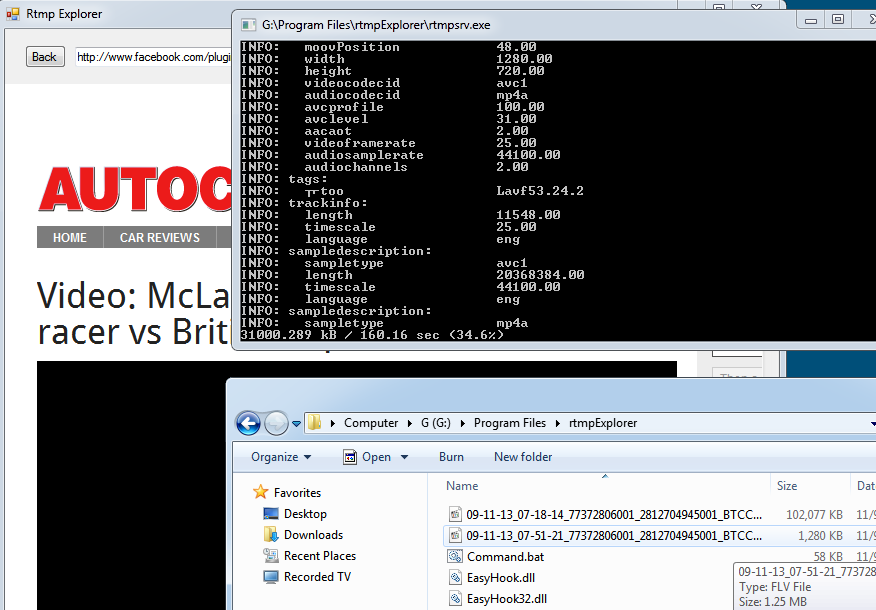Click Burn in explorer toolbar
The image size is (876, 610).
(451, 457)
